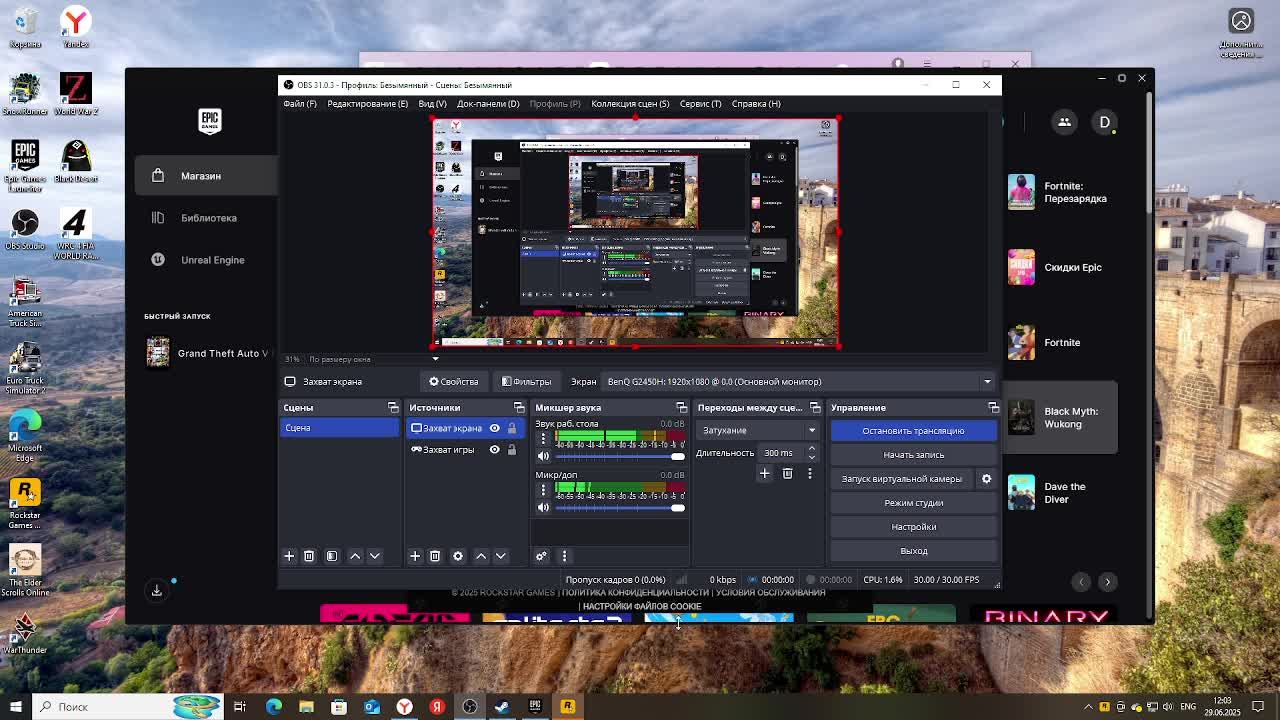Open OBS Studio from taskbar
The width and height of the screenshot is (1280, 720).
coord(470,707)
